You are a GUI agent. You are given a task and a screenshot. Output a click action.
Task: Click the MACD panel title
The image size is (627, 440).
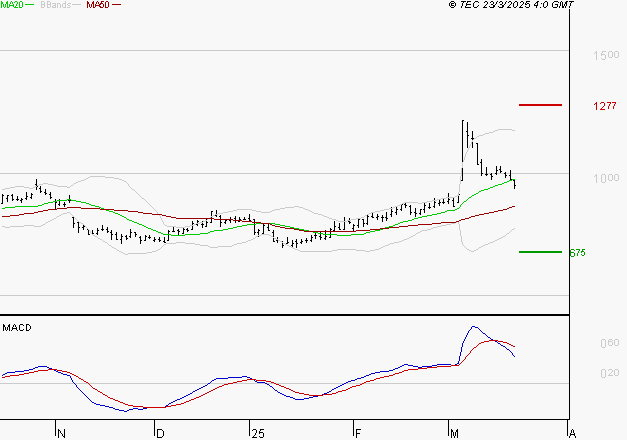[x=17, y=328]
